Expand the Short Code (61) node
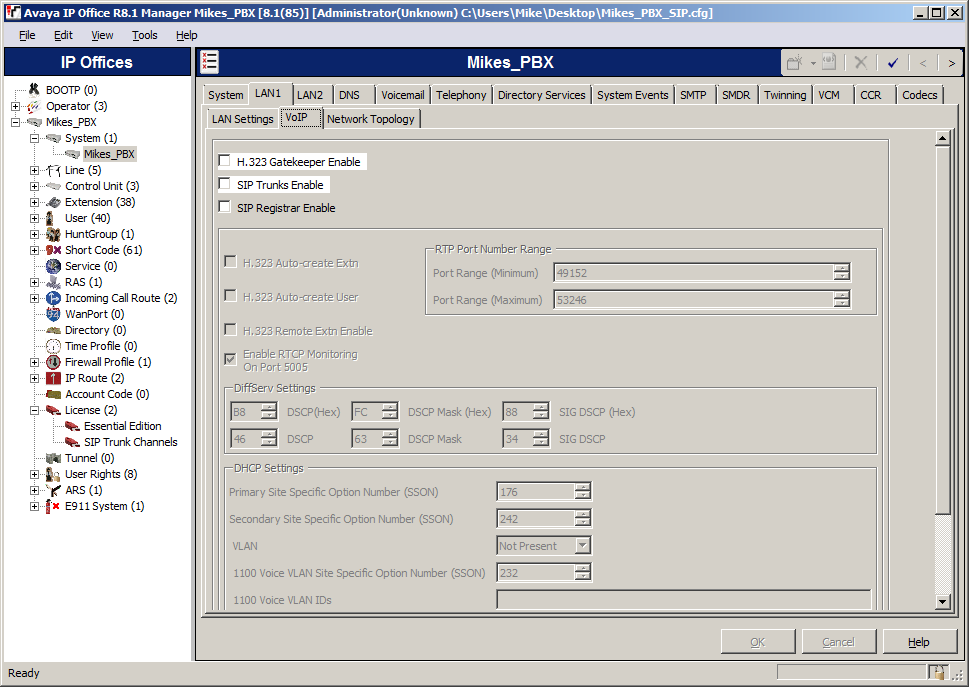The height and width of the screenshot is (687, 969). click(x=35, y=250)
